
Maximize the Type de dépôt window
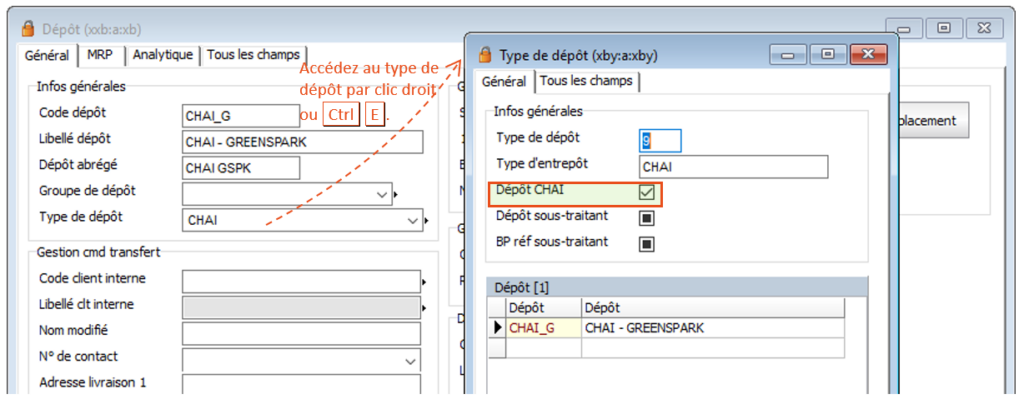828,55
